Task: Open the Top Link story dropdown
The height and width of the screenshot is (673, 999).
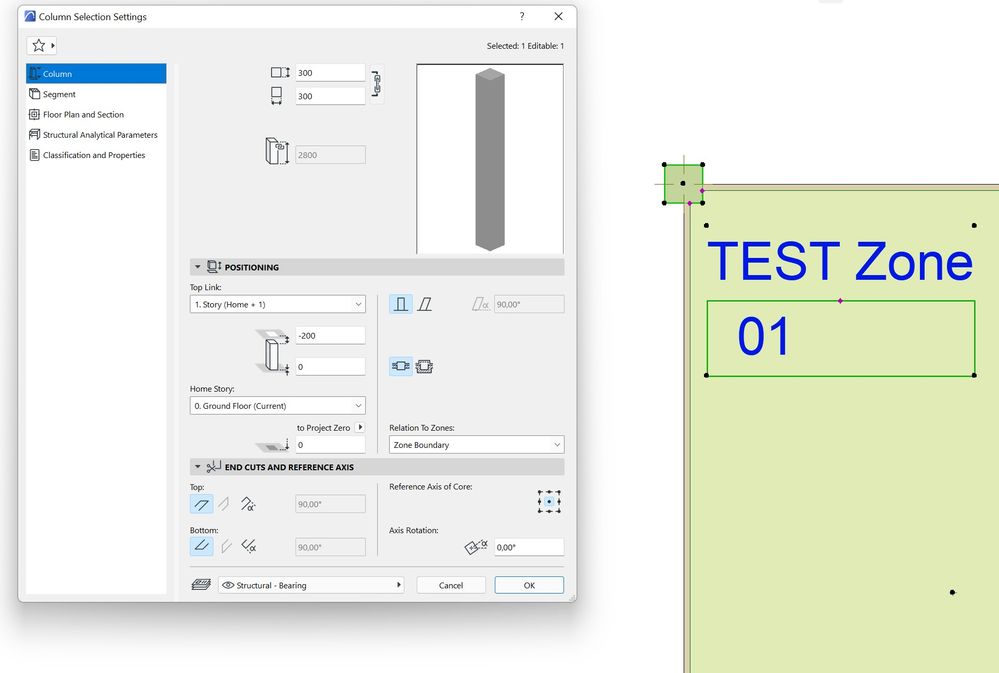Action: pos(278,304)
